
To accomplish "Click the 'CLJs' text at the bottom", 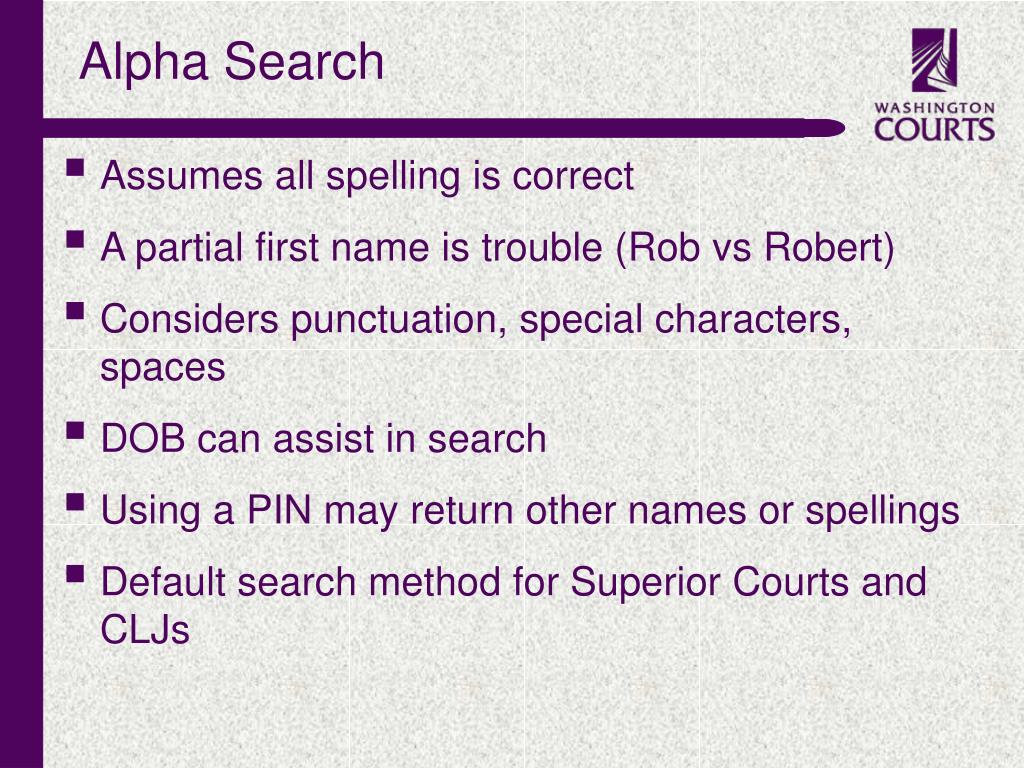I will tap(145, 630).
